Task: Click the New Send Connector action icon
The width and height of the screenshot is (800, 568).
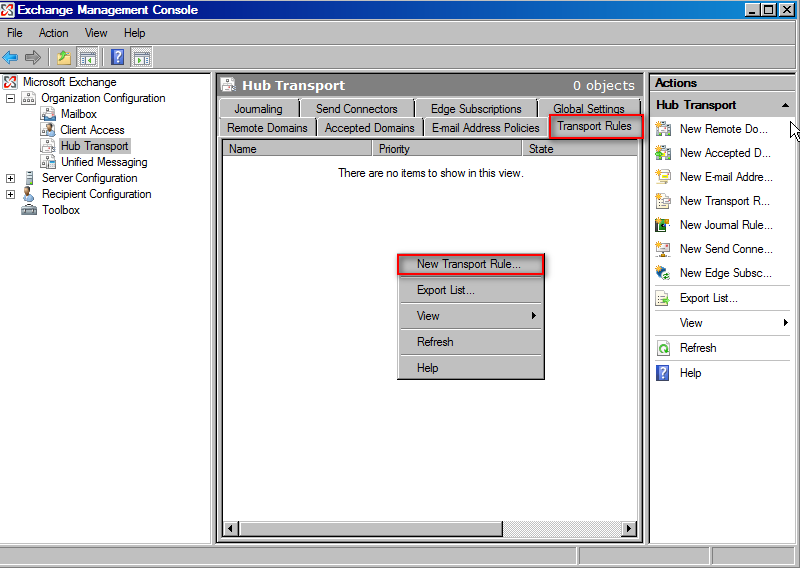Action: point(663,249)
